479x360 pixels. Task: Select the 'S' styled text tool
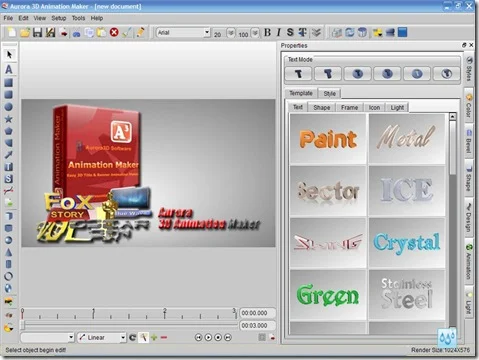[9, 179]
